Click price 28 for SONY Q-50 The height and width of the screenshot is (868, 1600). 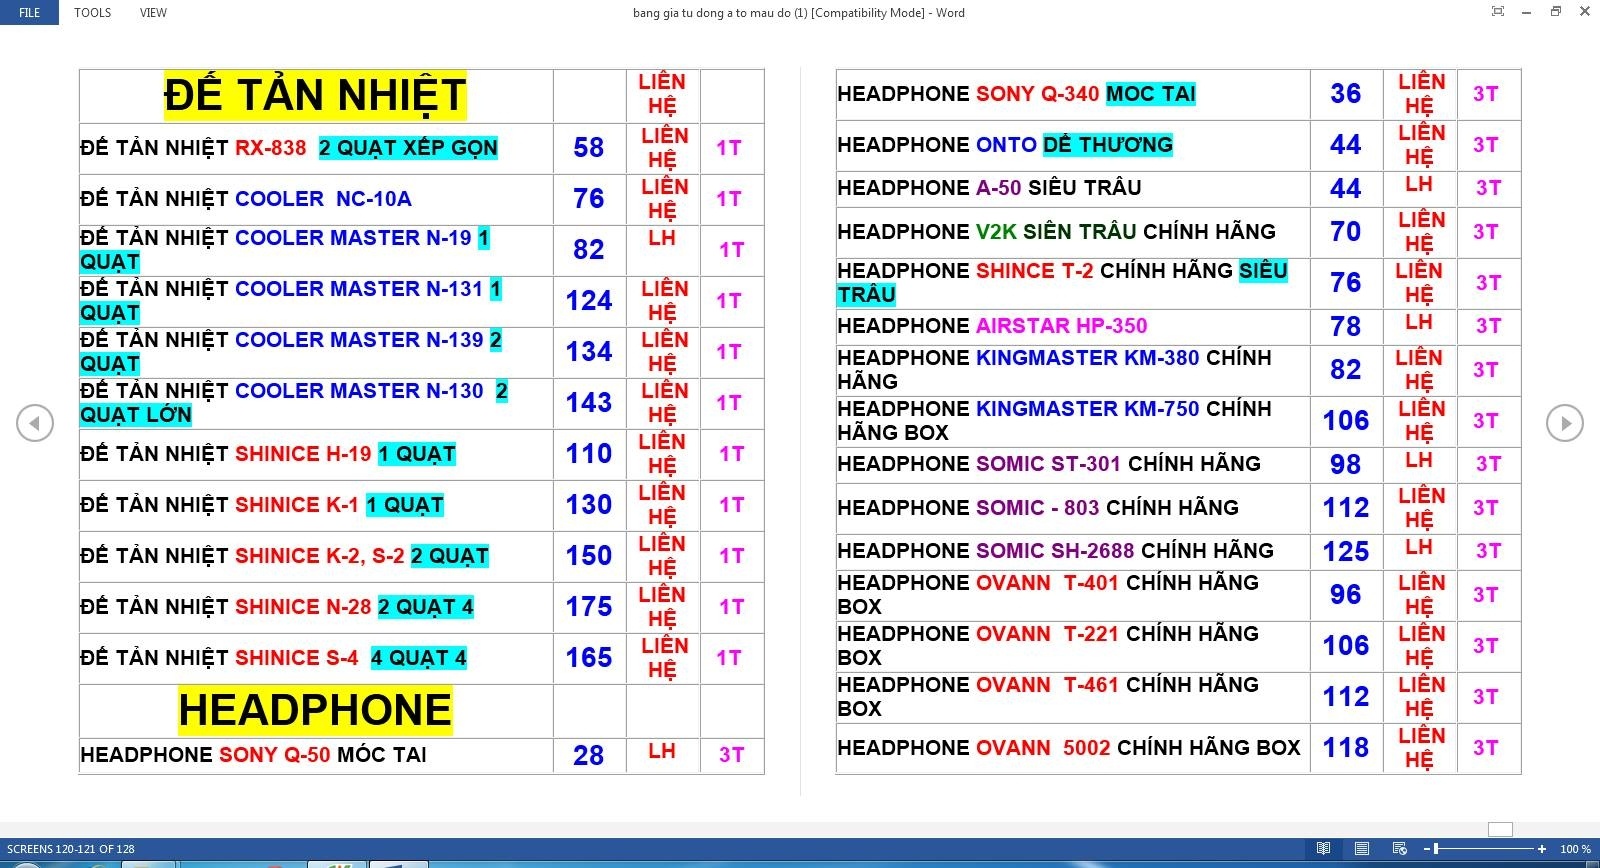click(x=589, y=756)
